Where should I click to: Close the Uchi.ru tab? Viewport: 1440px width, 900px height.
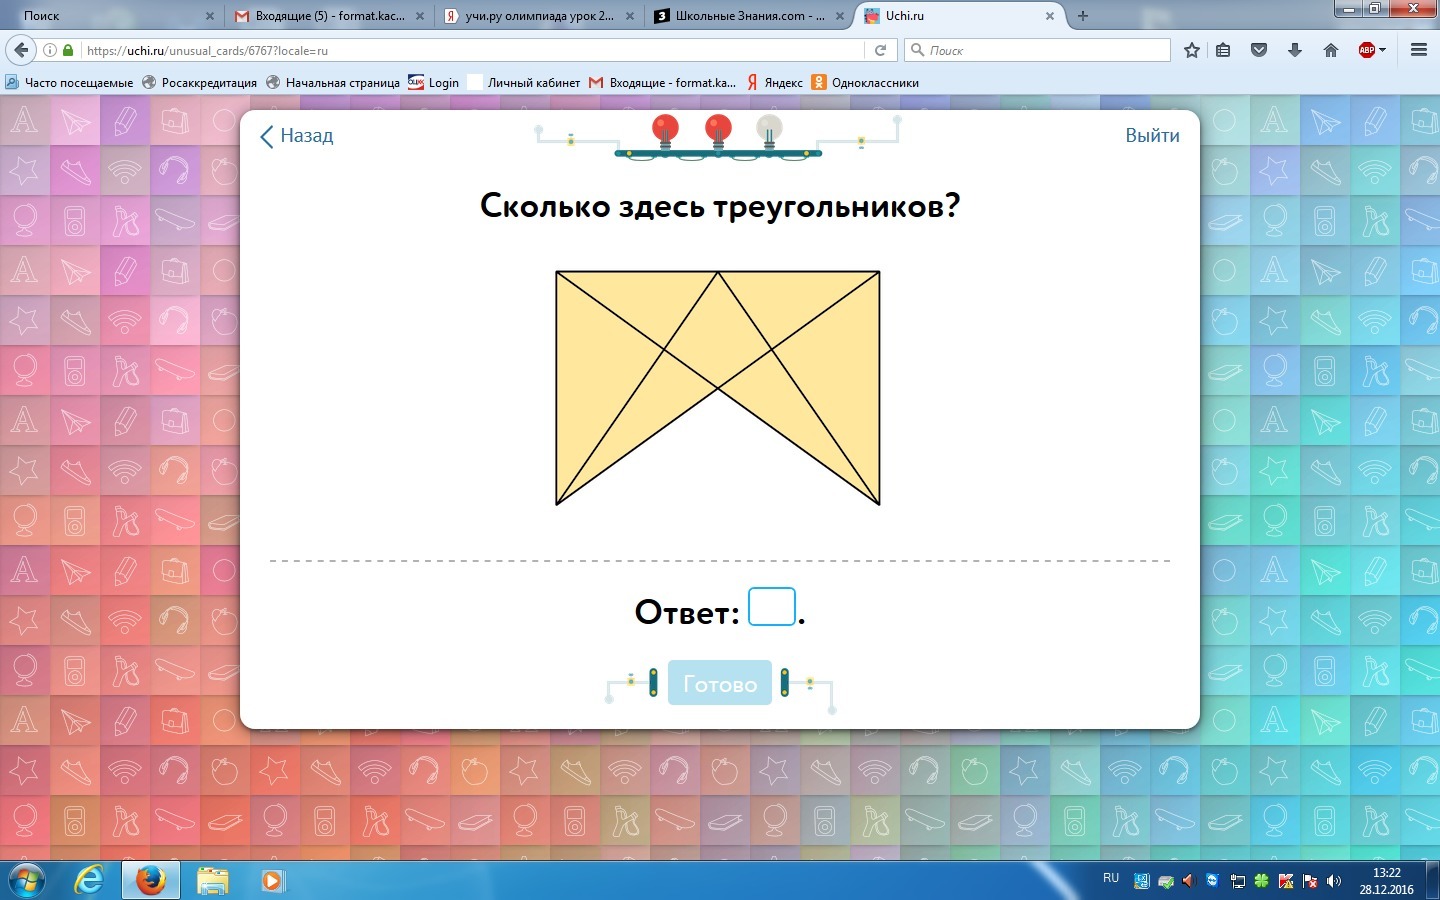(x=1049, y=16)
